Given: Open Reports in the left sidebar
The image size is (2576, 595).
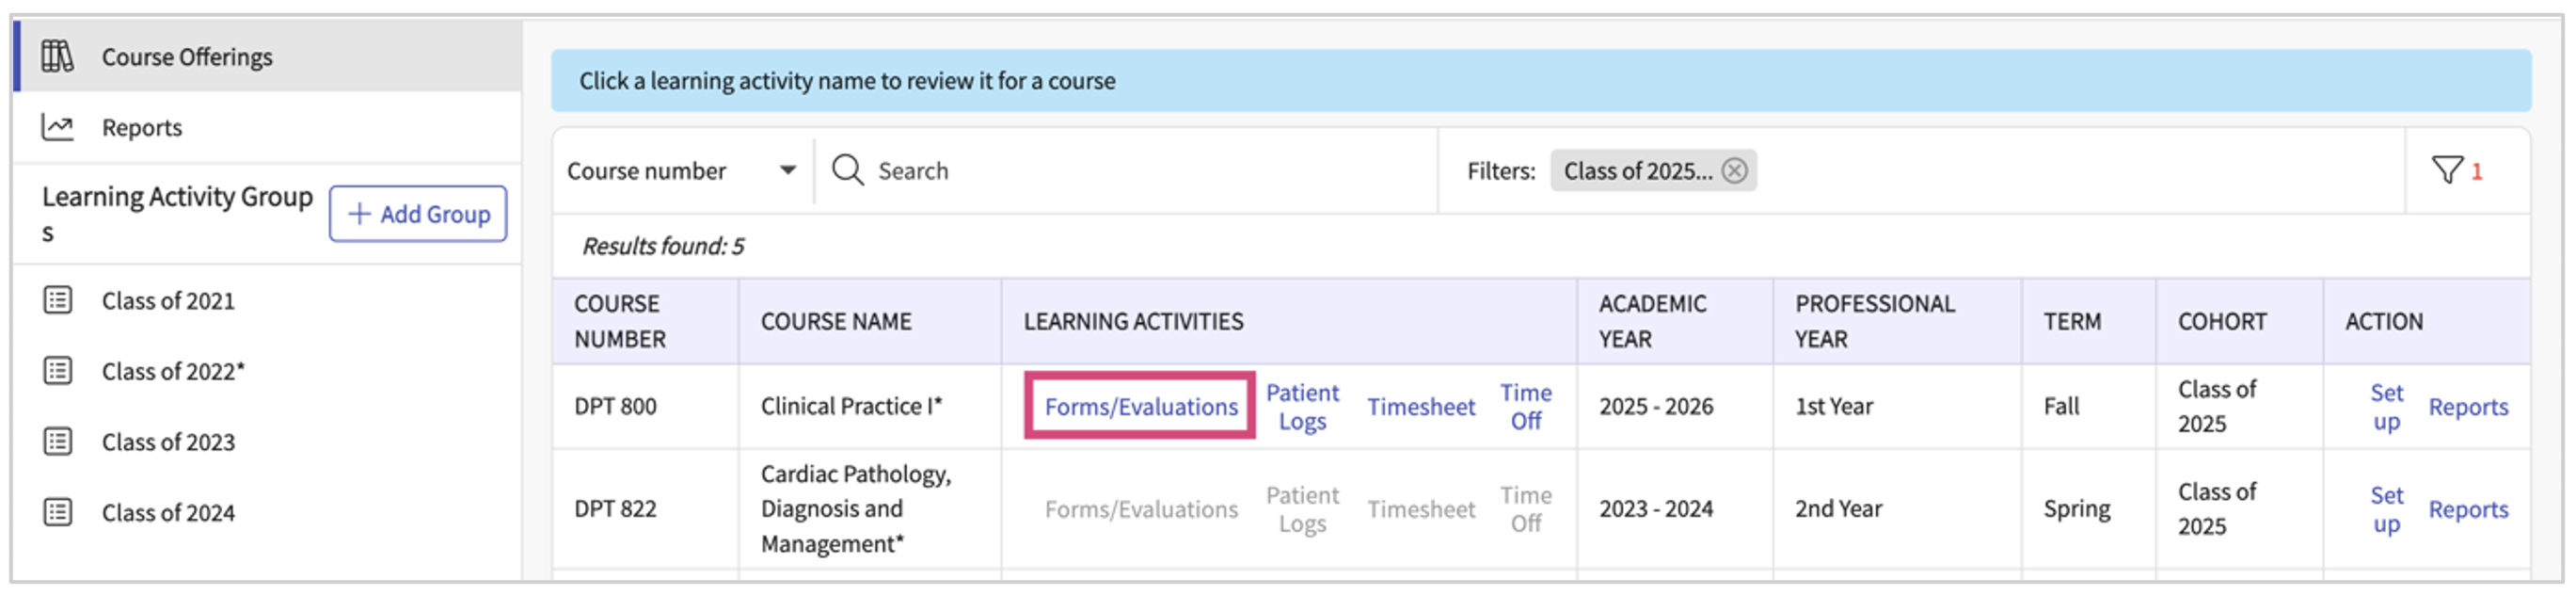Looking at the screenshot, I should pos(142,128).
